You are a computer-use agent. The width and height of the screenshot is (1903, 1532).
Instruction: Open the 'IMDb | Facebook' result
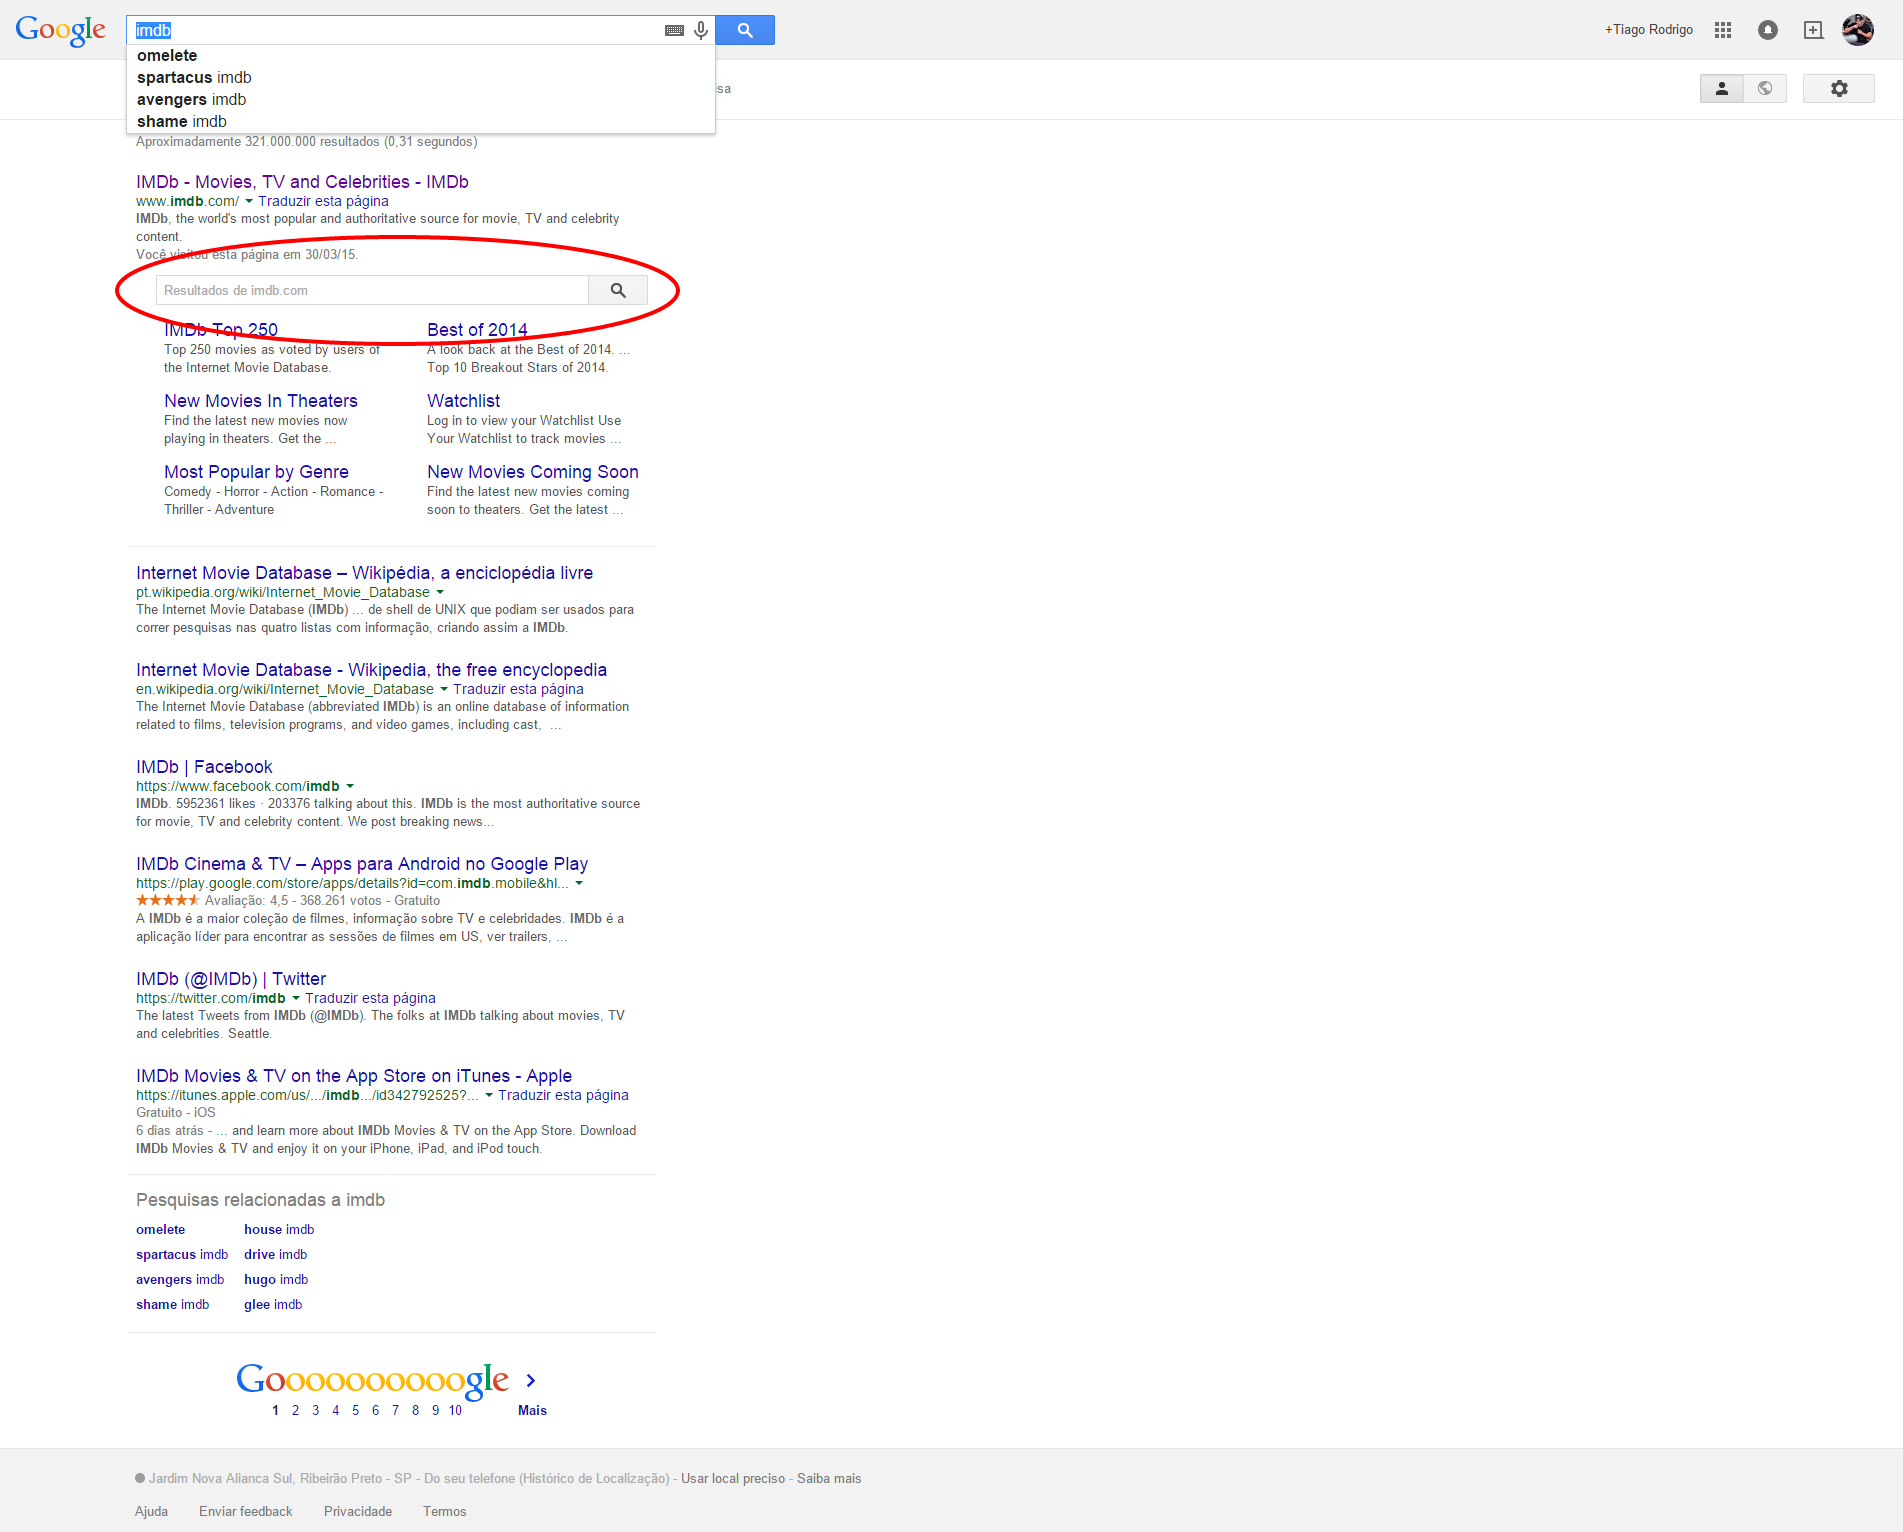(x=204, y=767)
